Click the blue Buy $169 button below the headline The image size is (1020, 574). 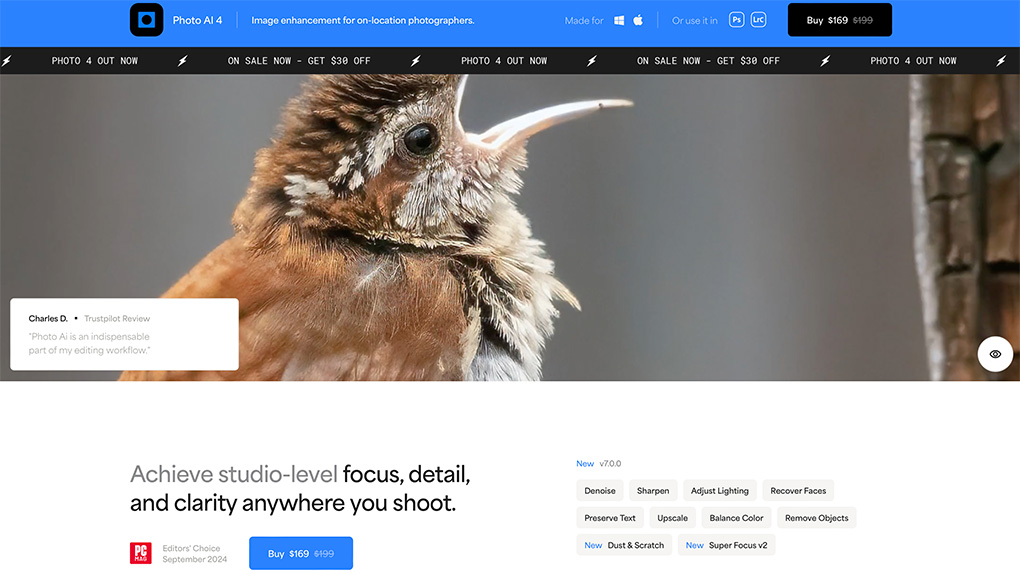(x=301, y=553)
